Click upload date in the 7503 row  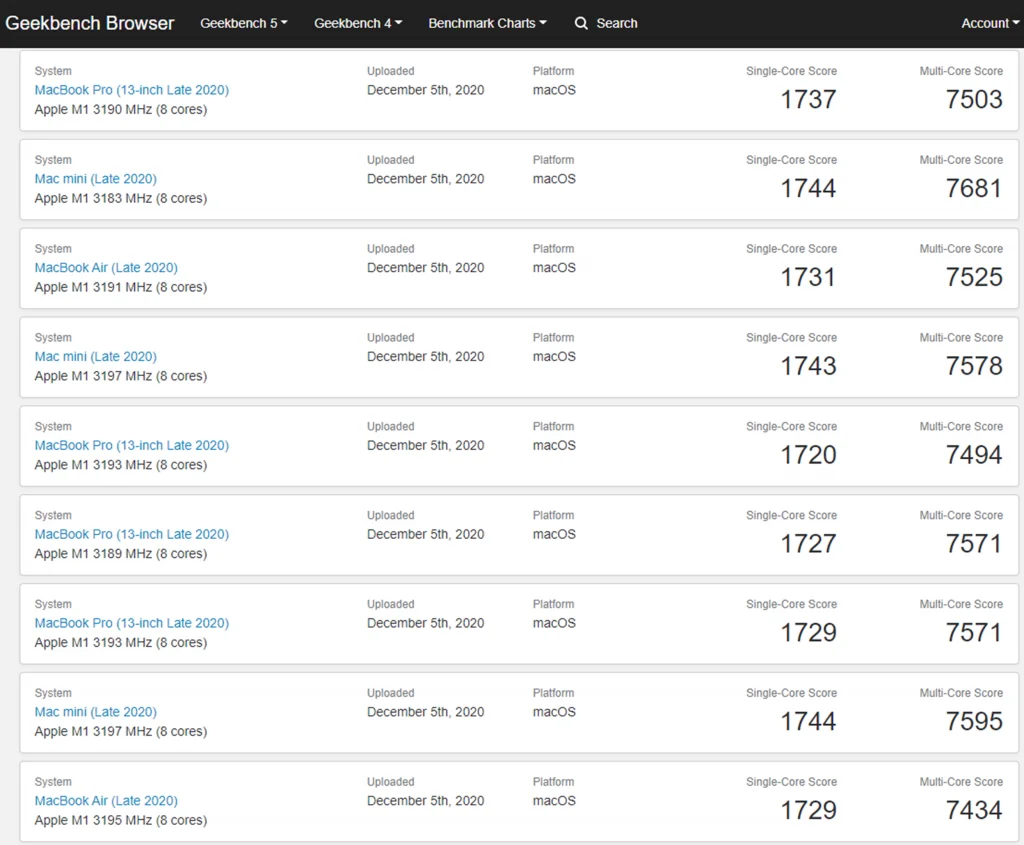(425, 90)
